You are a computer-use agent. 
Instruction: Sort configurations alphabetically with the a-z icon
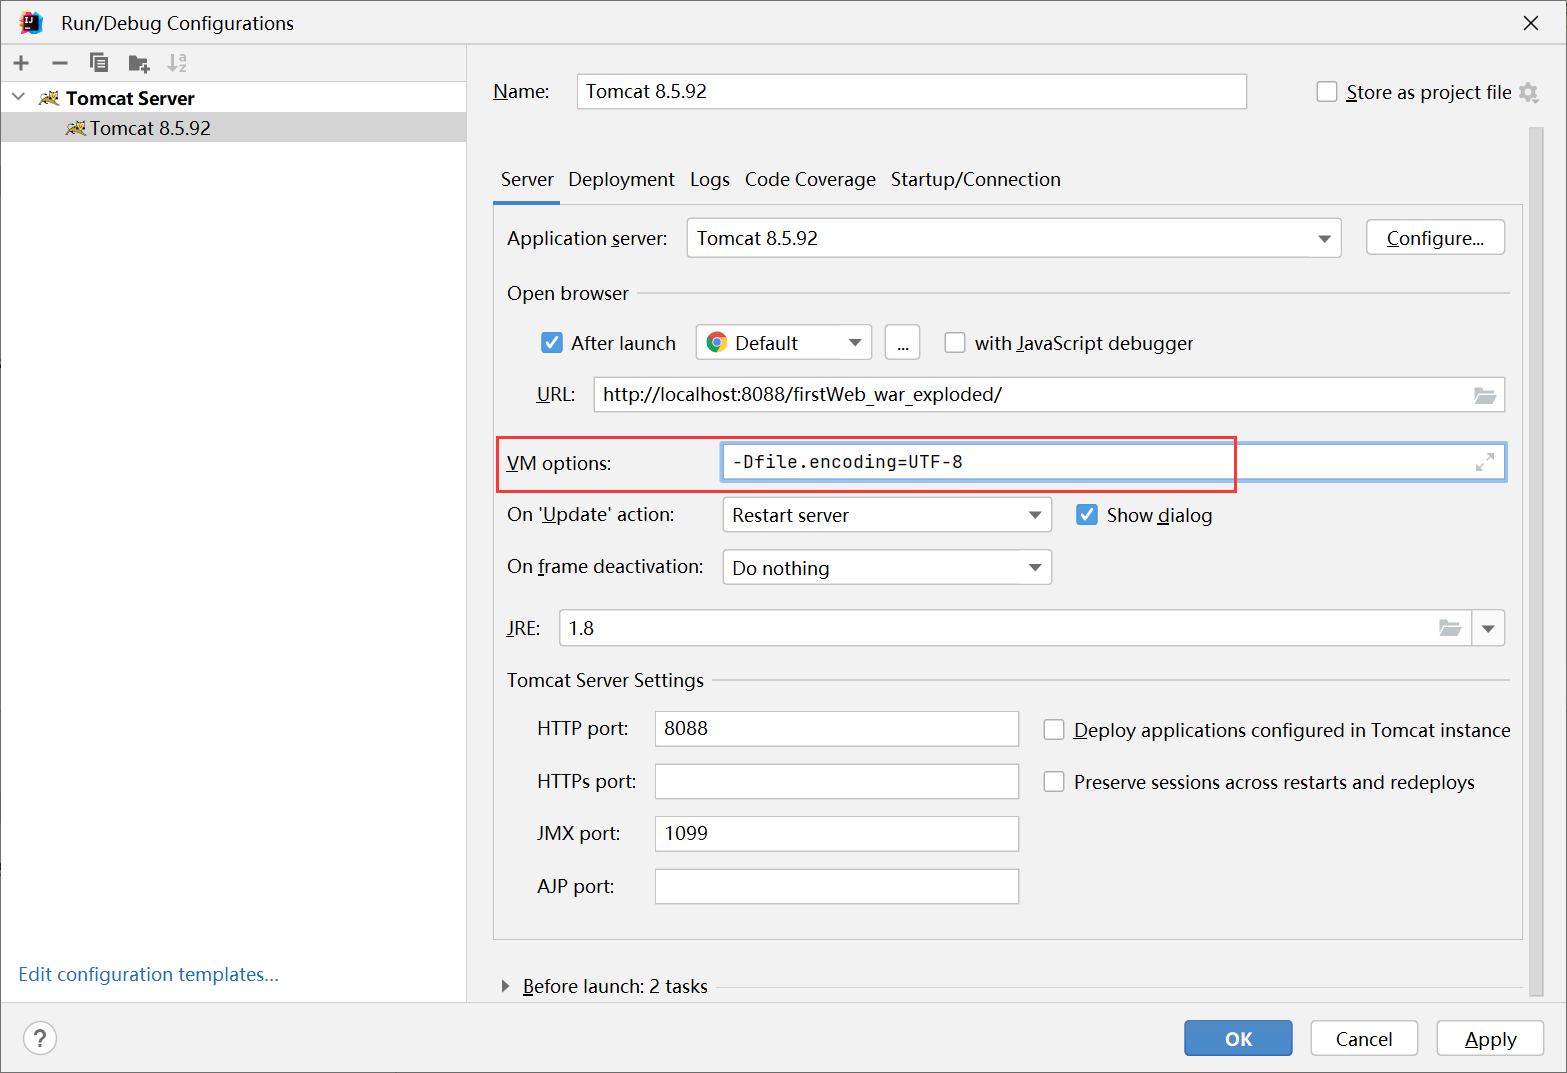click(x=177, y=63)
